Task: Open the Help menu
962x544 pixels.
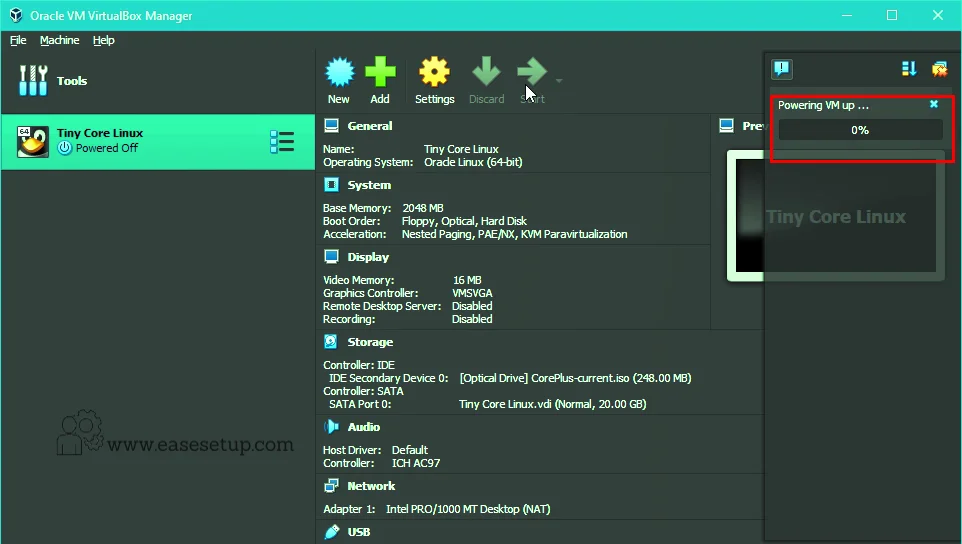Action: [x=104, y=40]
